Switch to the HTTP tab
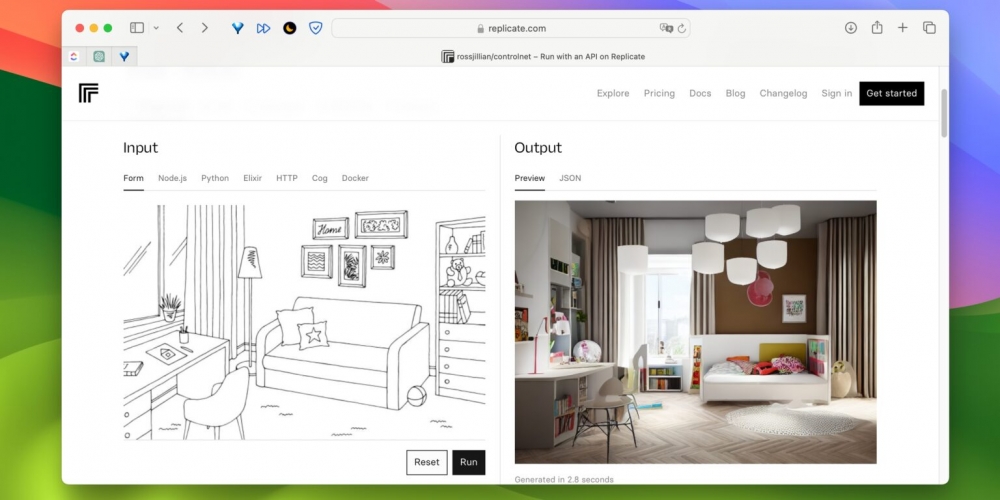This screenshot has height=500, width=1000. tap(287, 178)
